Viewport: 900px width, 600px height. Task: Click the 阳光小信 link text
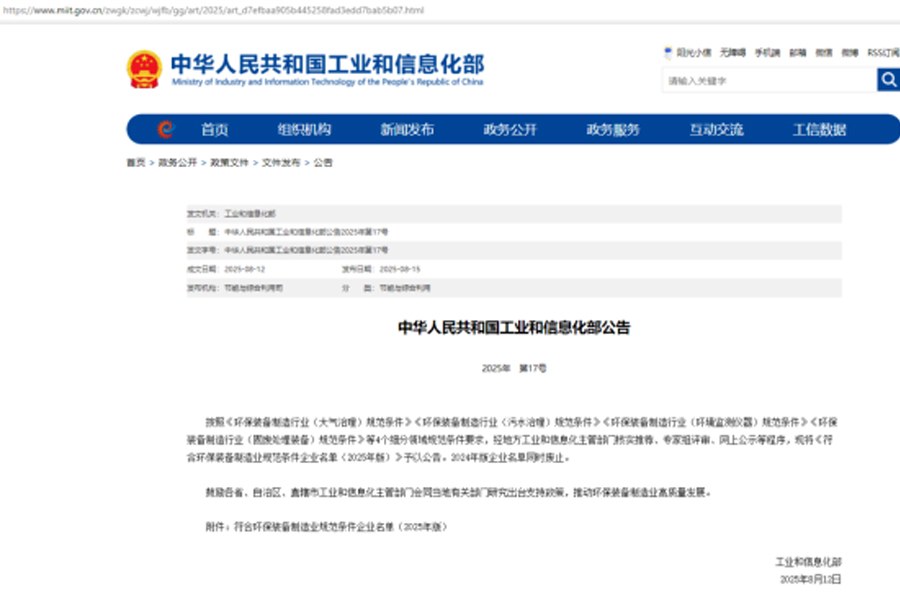pos(694,53)
